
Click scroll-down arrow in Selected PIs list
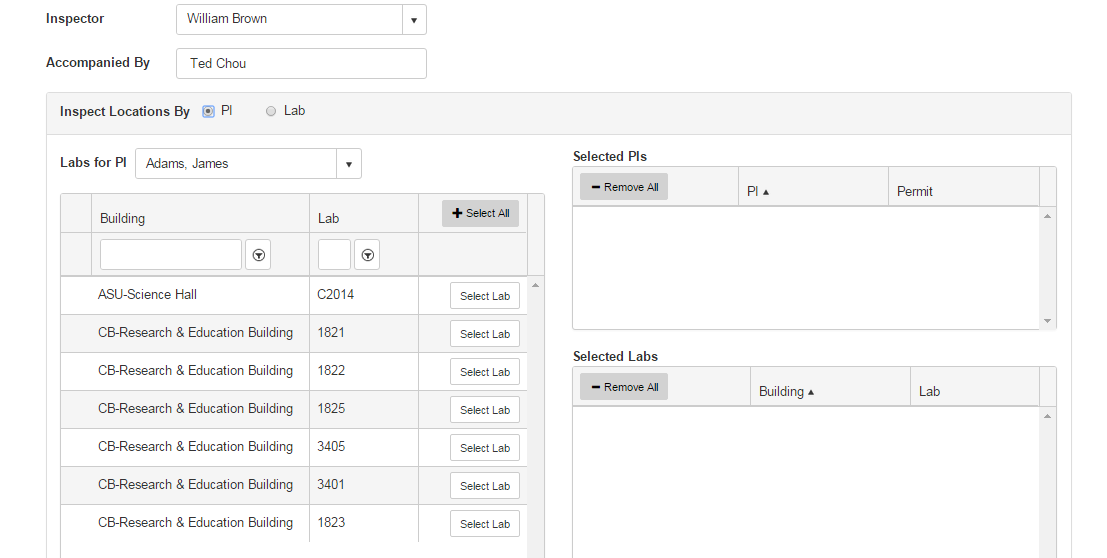pyautogui.click(x=1048, y=321)
